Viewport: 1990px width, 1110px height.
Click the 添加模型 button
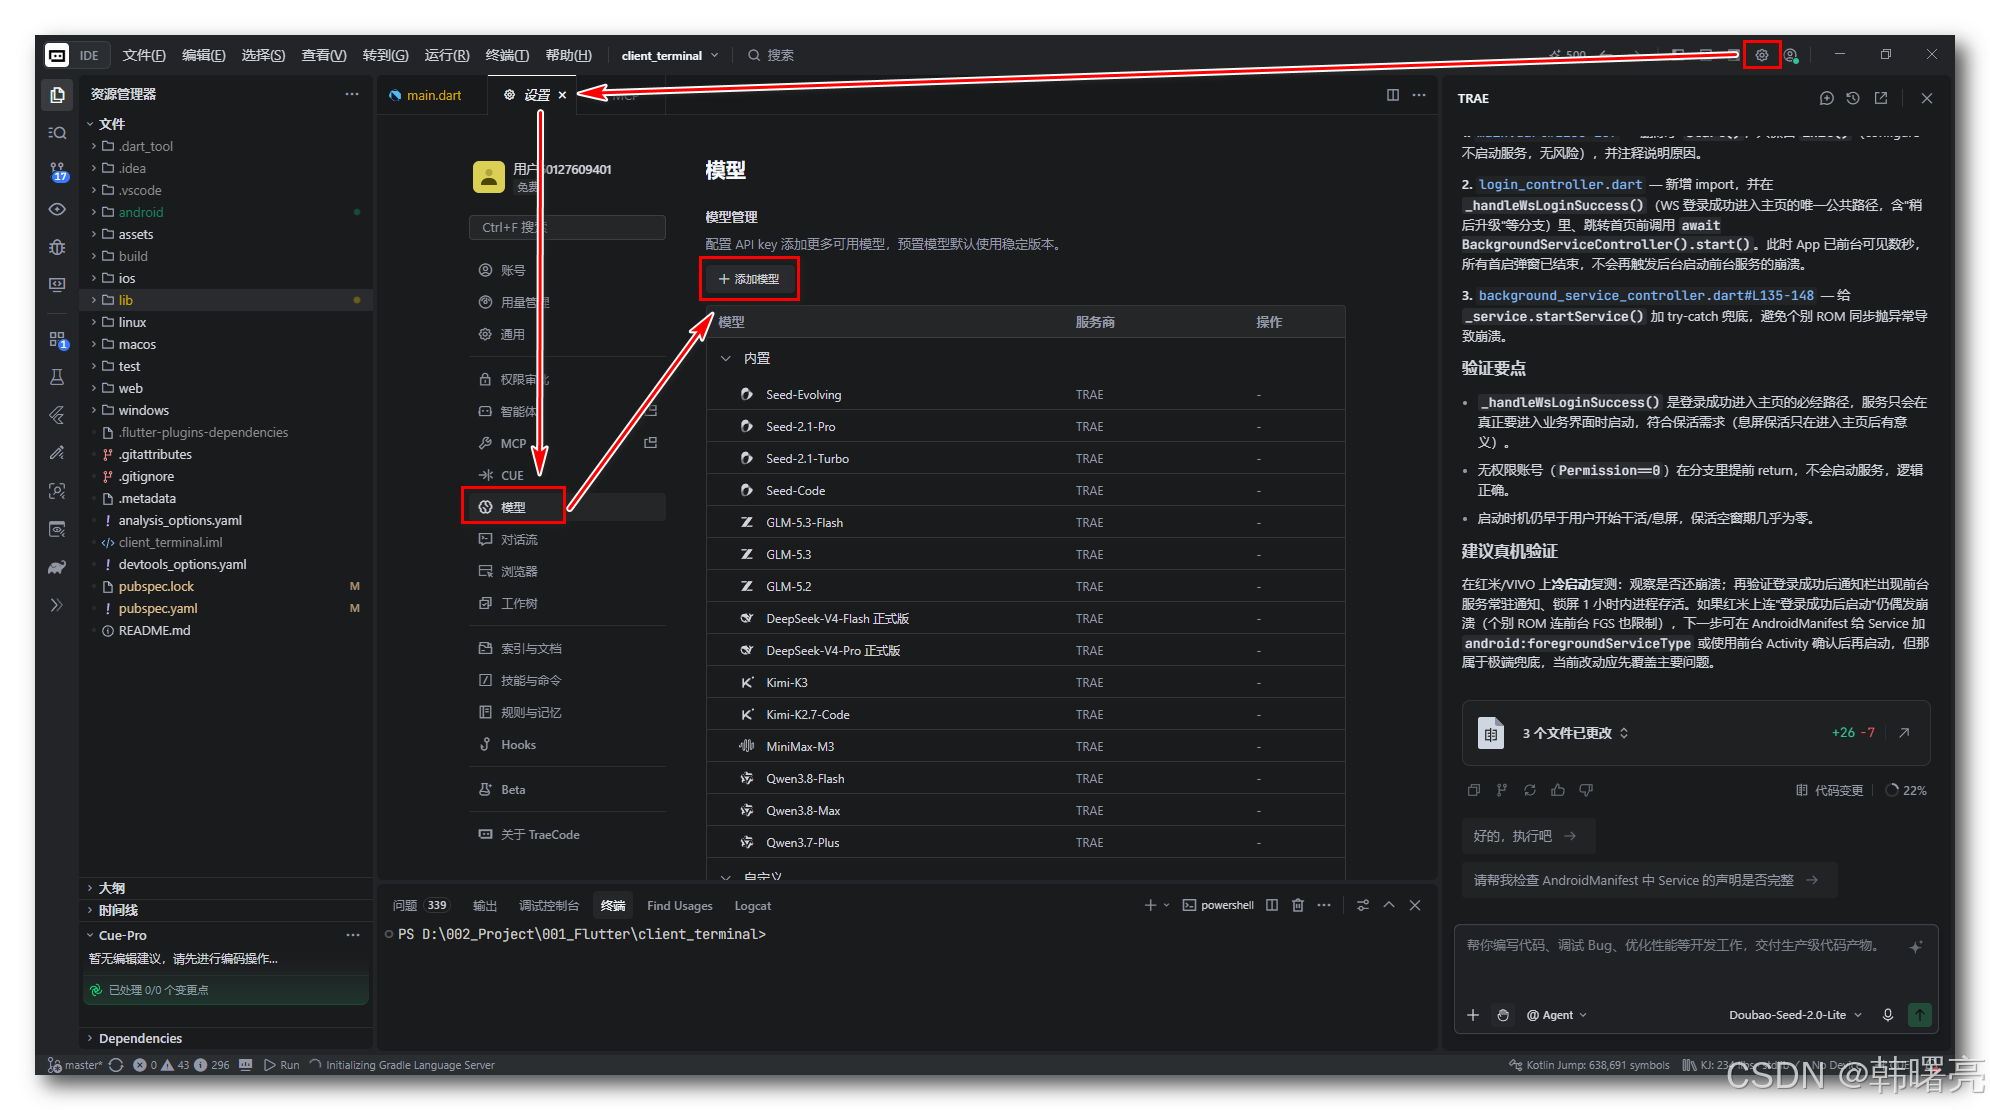click(x=749, y=279)
